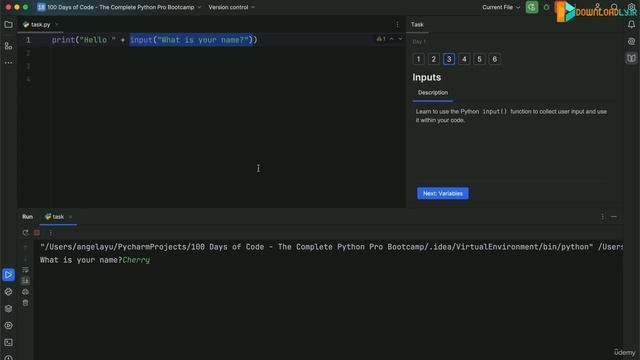Click the Run panel title label
Image resolution: width=640 pixels, height=360 pixels.
click(x=27, y=217)
